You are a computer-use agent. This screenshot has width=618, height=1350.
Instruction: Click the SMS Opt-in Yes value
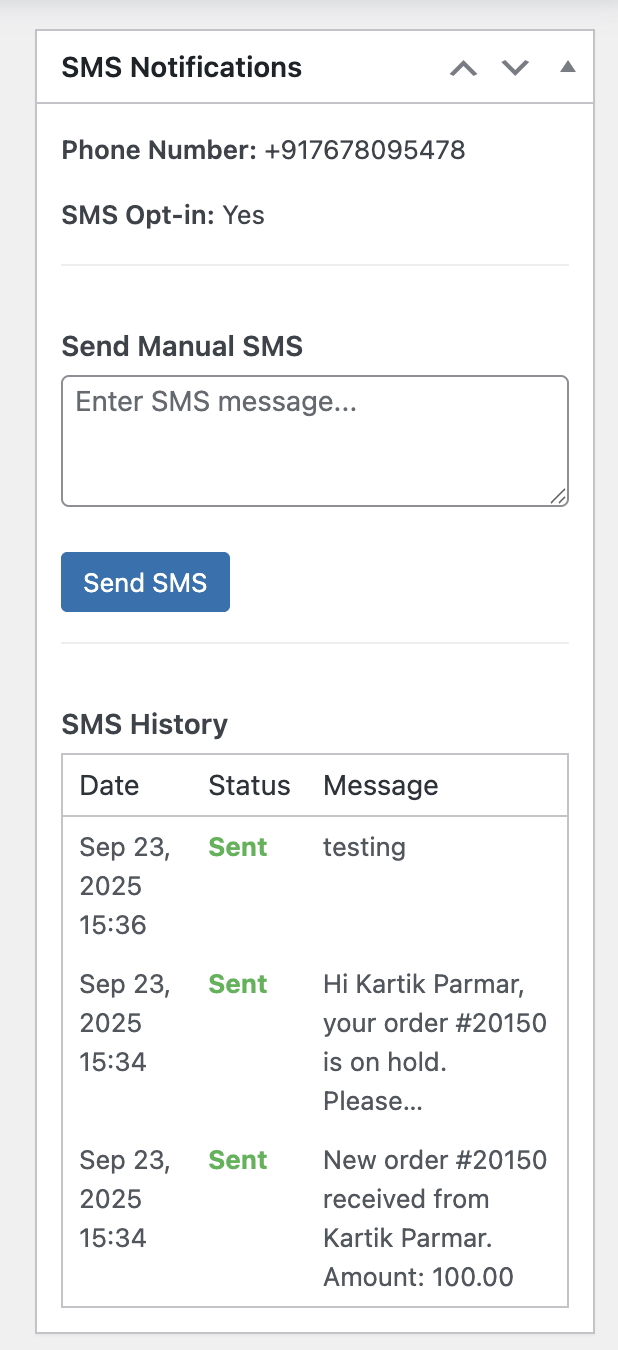(243, 215)
